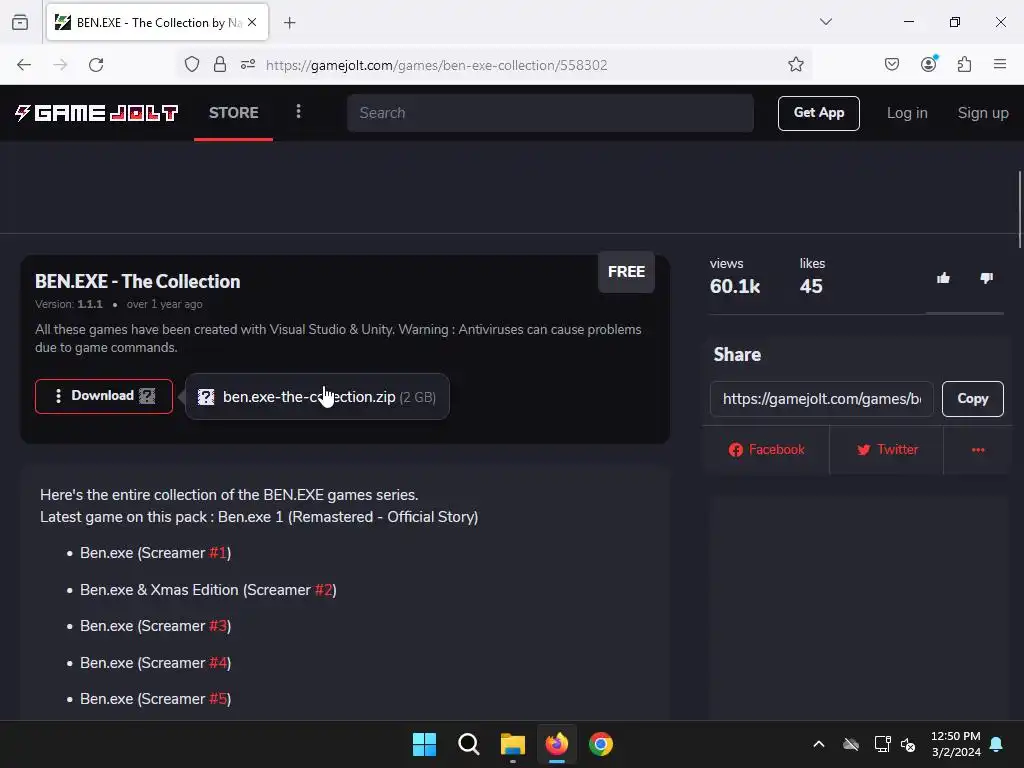Image resolution: width=1024 pixels, height=768 pixels.
Task: Show hidden system tray icons
Action: pyautogui.click(x=818, y=744)
